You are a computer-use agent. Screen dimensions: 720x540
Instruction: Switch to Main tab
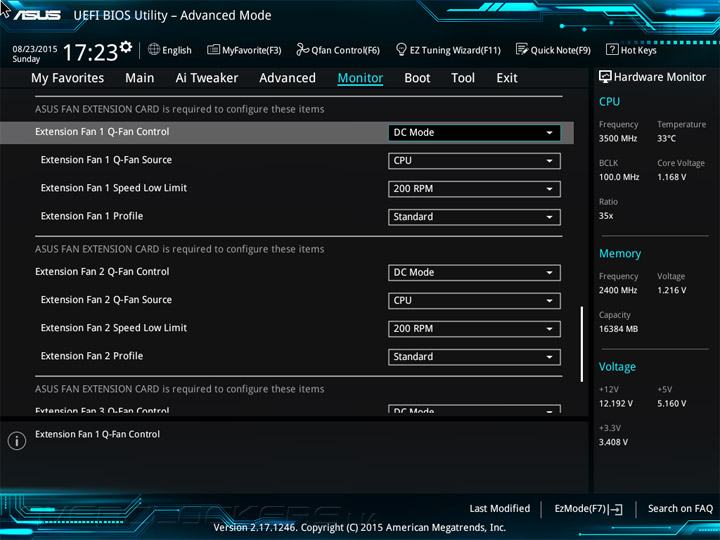[x=140, y=78]
